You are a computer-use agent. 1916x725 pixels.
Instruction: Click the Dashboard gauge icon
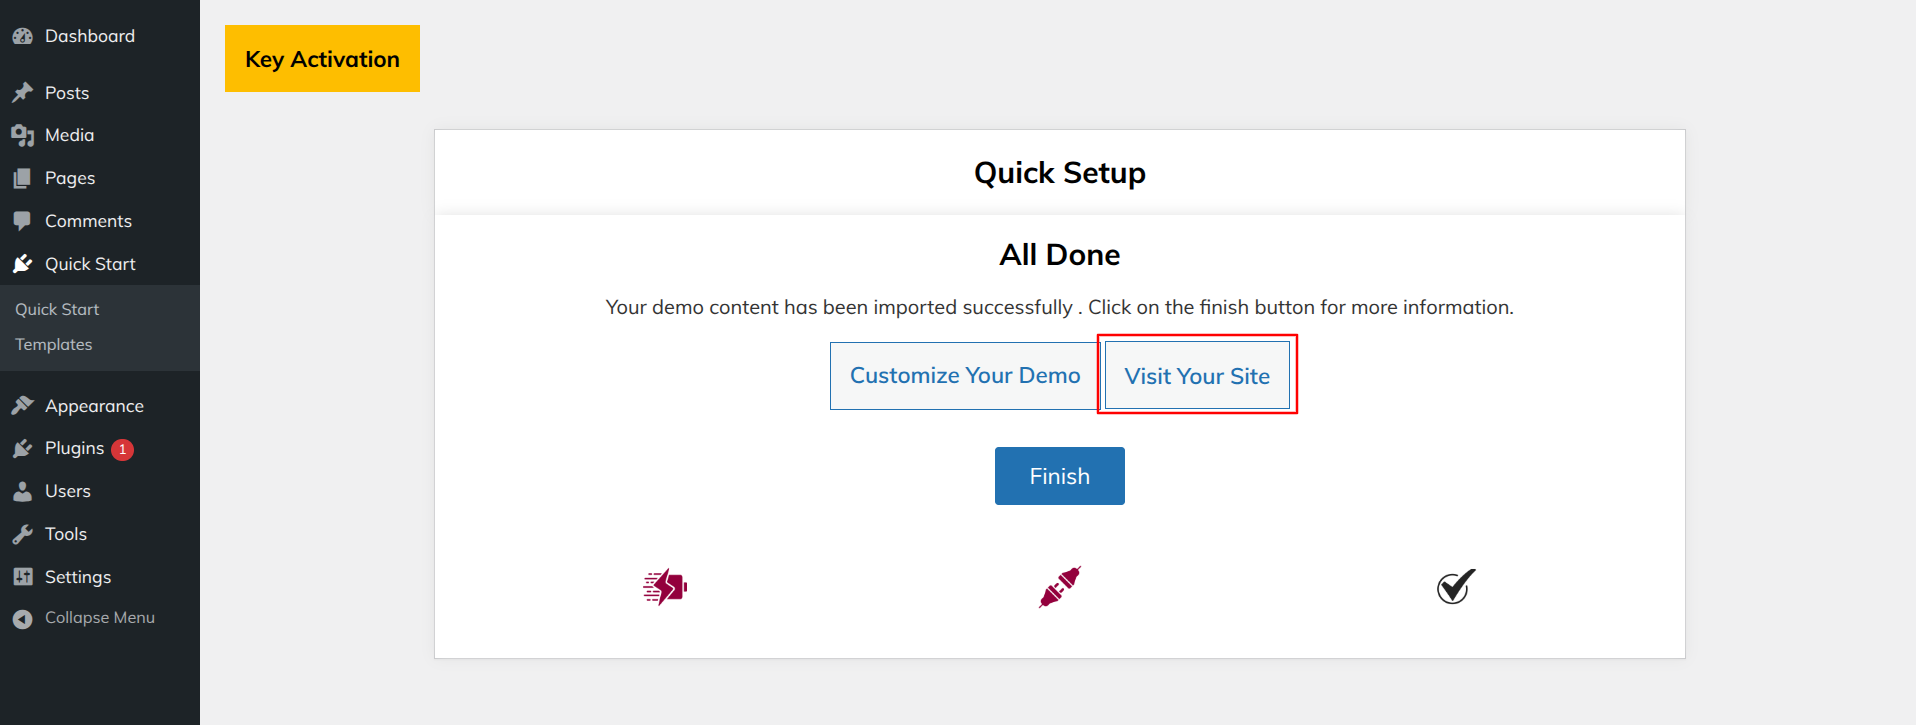[x=23, y=37]
